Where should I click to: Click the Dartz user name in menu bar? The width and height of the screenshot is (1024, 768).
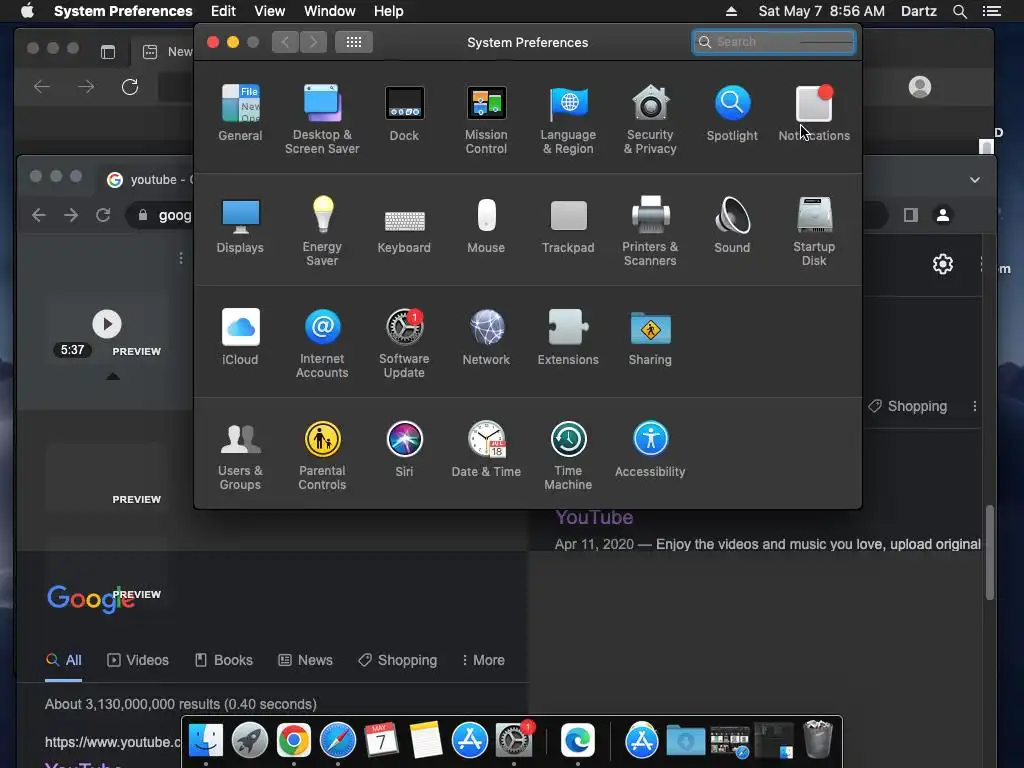918,11
